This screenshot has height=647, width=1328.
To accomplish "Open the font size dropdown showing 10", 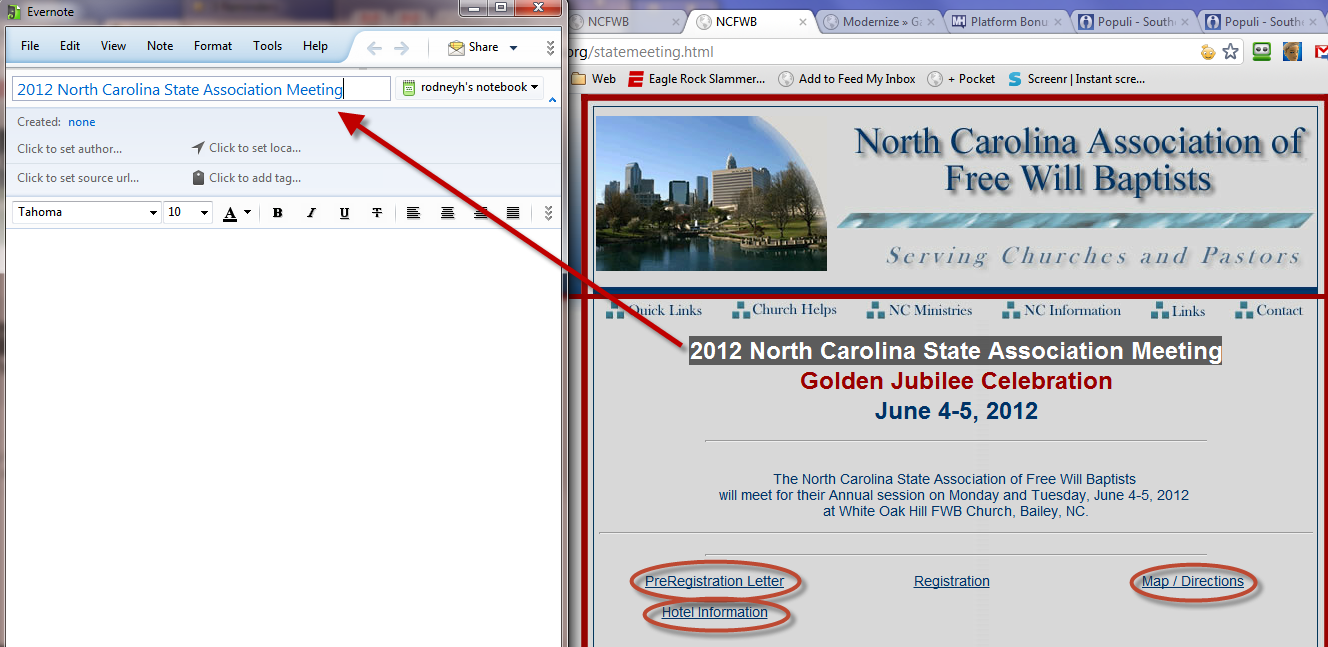I will [x=204, y=213].
